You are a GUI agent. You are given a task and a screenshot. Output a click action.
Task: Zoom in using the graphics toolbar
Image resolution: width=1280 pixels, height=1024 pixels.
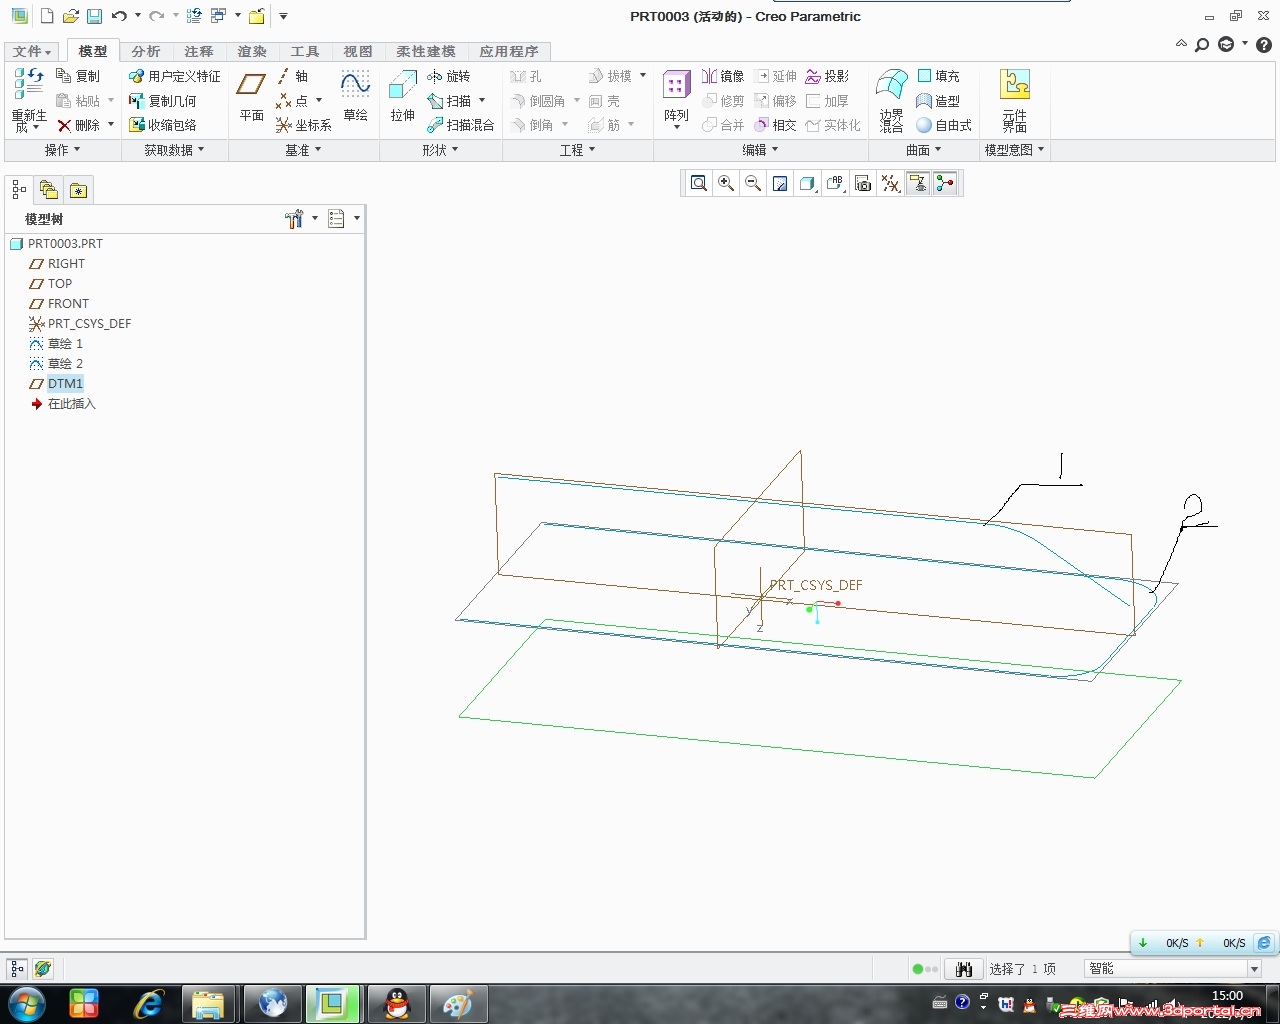point(726,183)
